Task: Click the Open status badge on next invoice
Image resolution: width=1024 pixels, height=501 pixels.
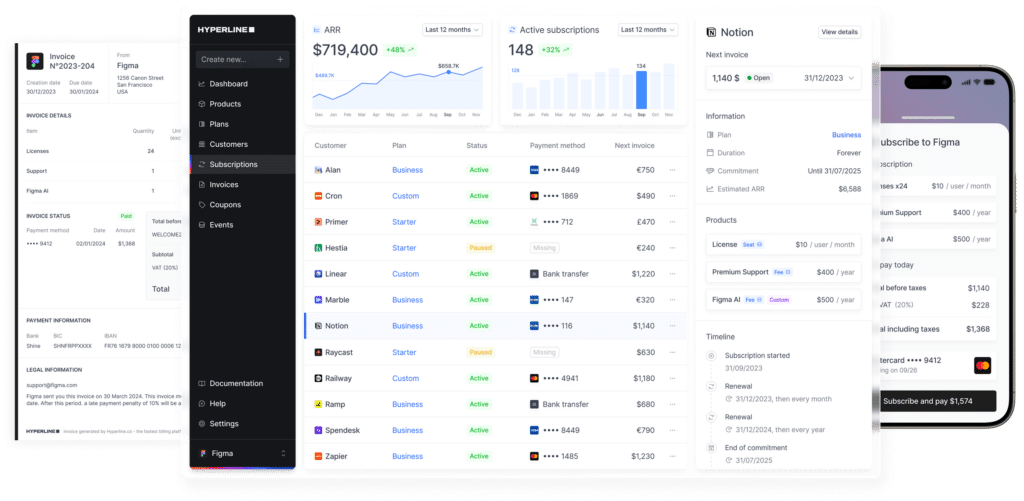Action: point(759,78)
